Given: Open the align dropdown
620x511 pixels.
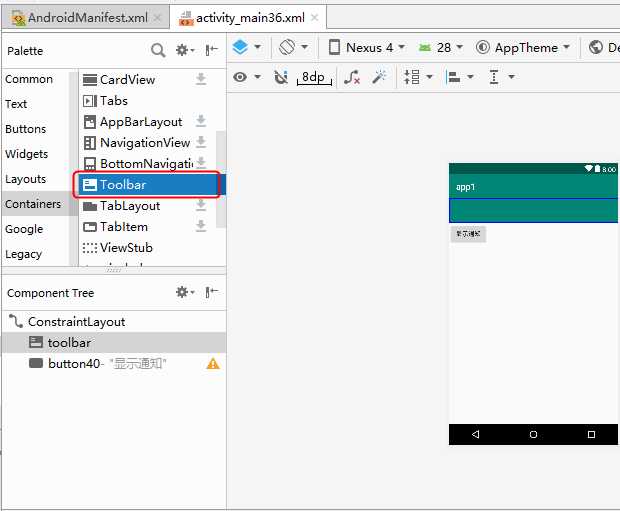Looking at the screenshot, I should pos(459,77).
